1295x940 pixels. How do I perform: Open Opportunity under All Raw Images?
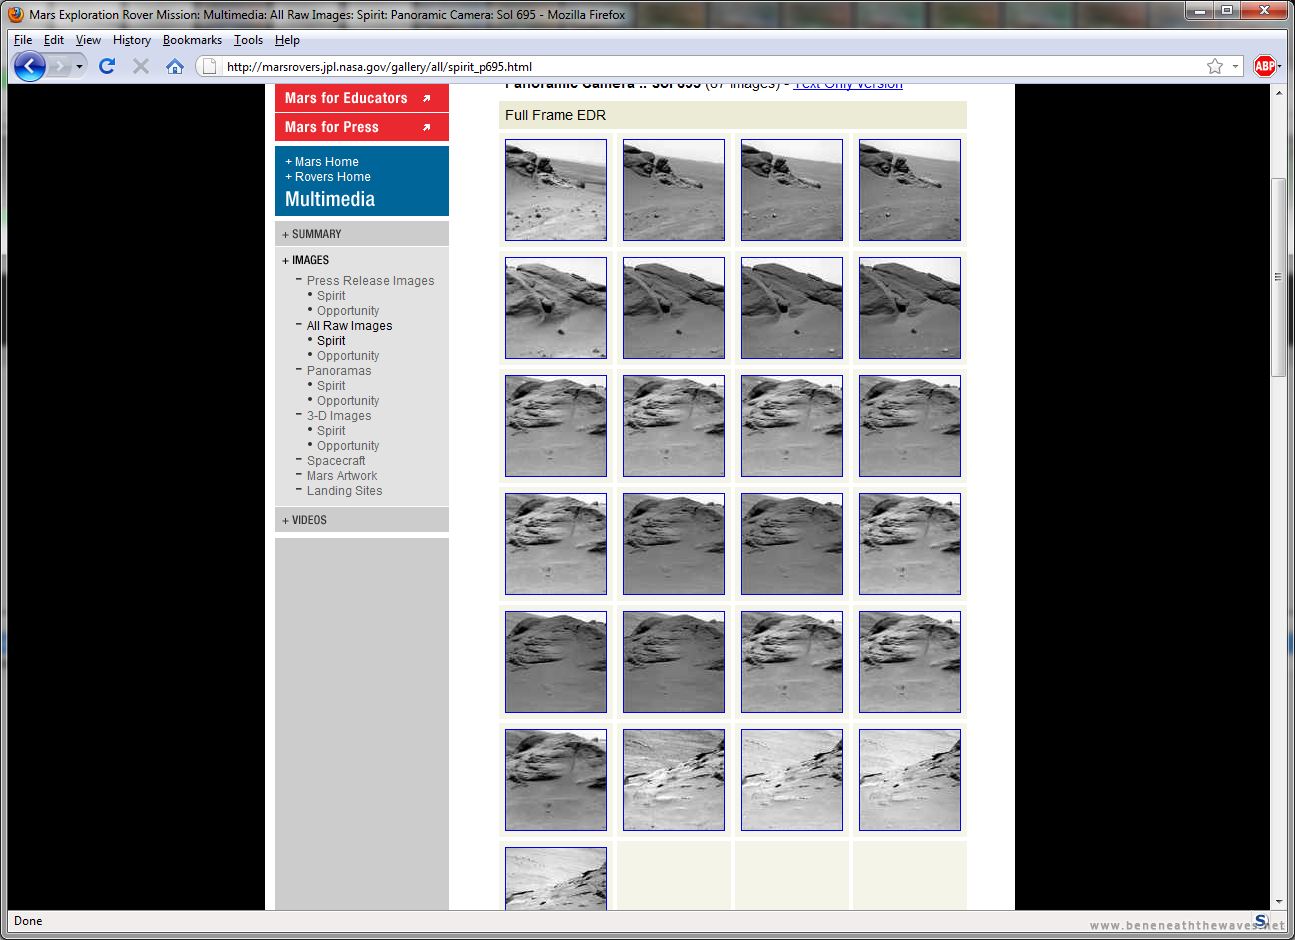[348, 356]
